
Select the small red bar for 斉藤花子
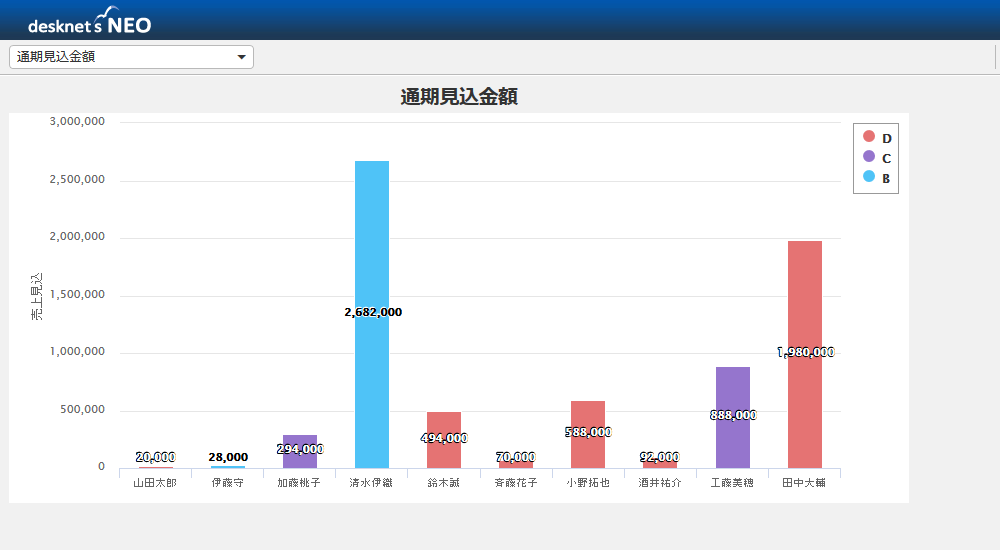coord(516,465)
